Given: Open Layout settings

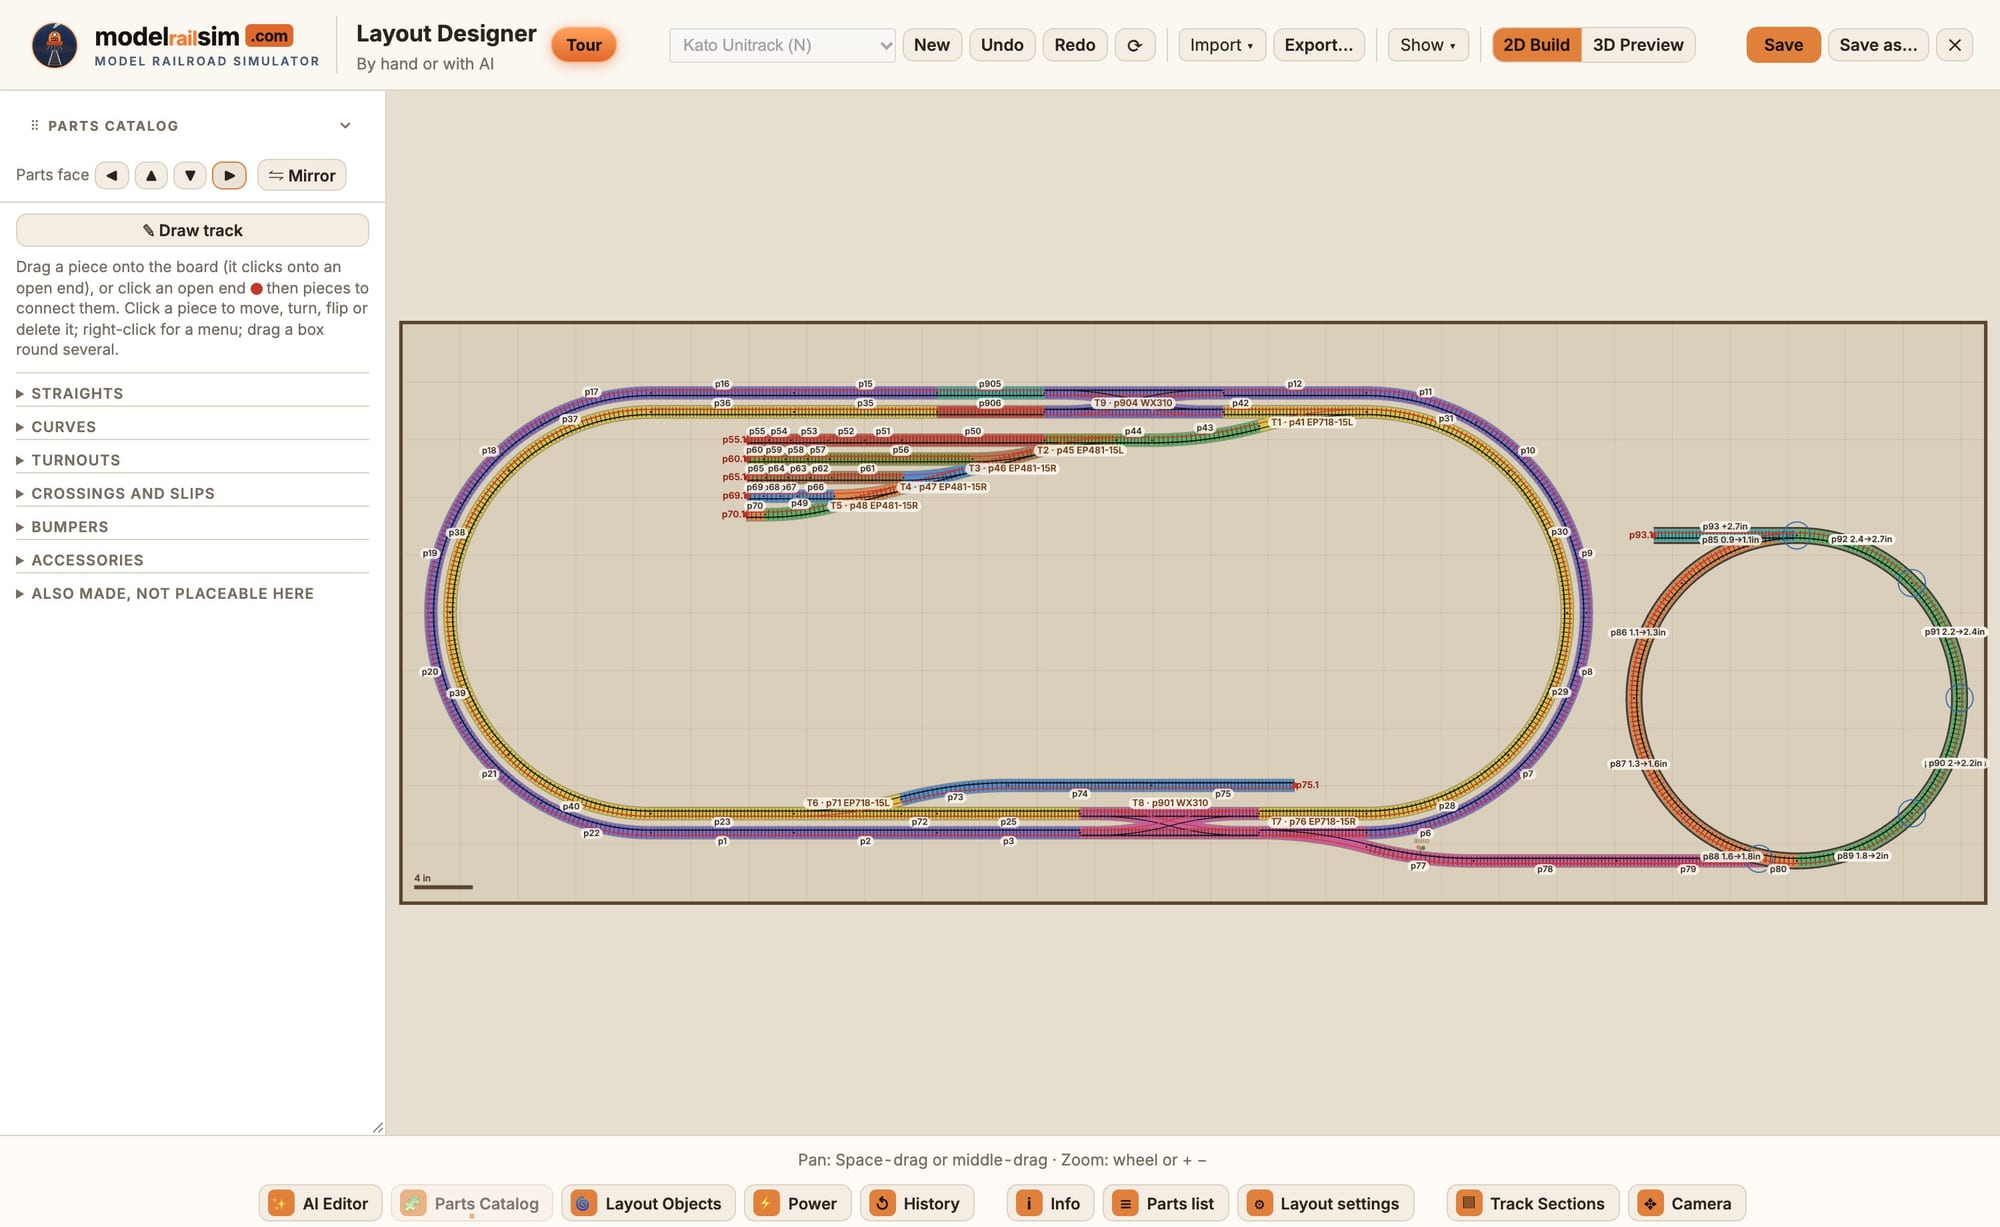Looking at the screenshot, I should (1325, 1203).
